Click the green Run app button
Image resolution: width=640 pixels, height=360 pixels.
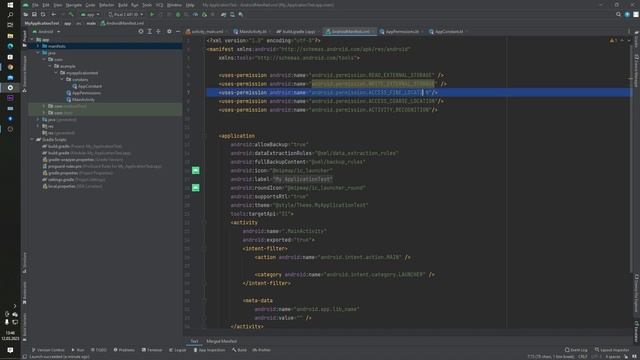point(152,14)
